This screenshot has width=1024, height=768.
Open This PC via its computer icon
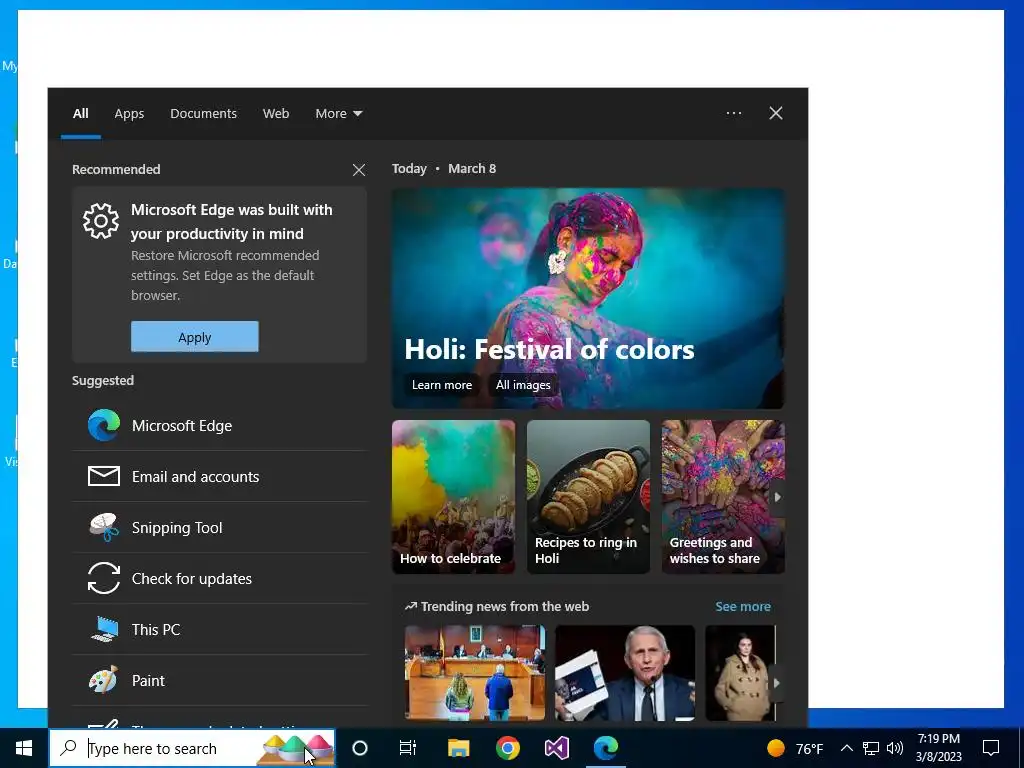point(104,629)
